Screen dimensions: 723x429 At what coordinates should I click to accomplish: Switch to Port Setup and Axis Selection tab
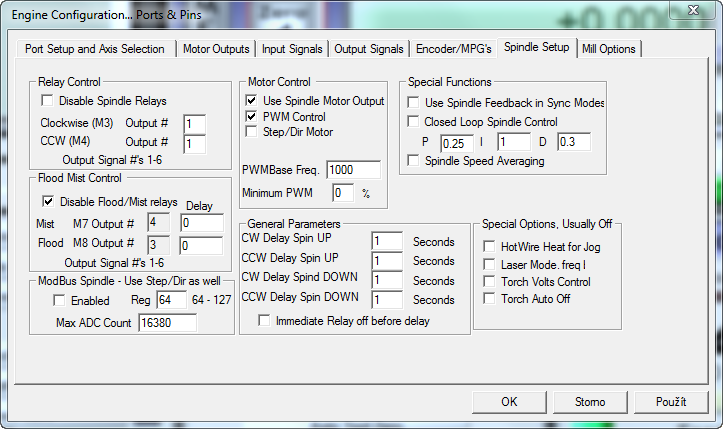pos(94,48)
